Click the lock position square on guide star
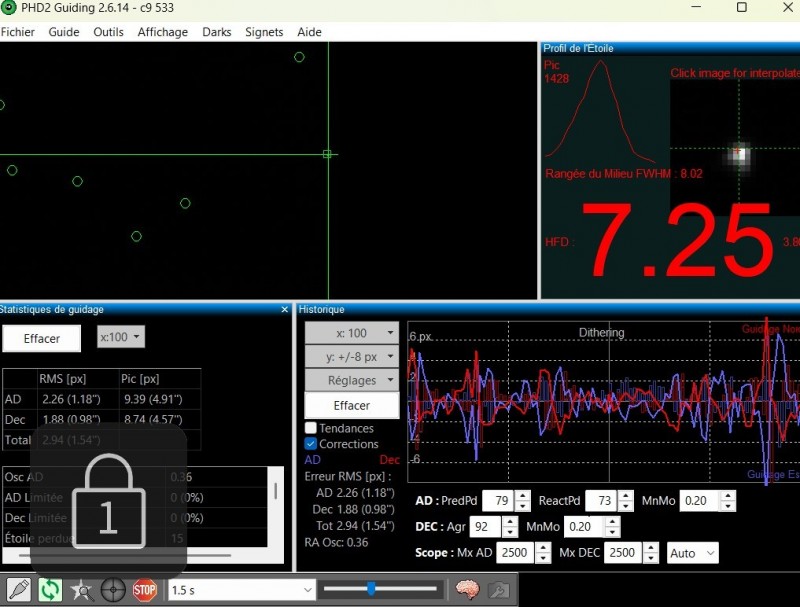Image resolution: width=800 pixels, height=607 pixels. click(327, 154)
